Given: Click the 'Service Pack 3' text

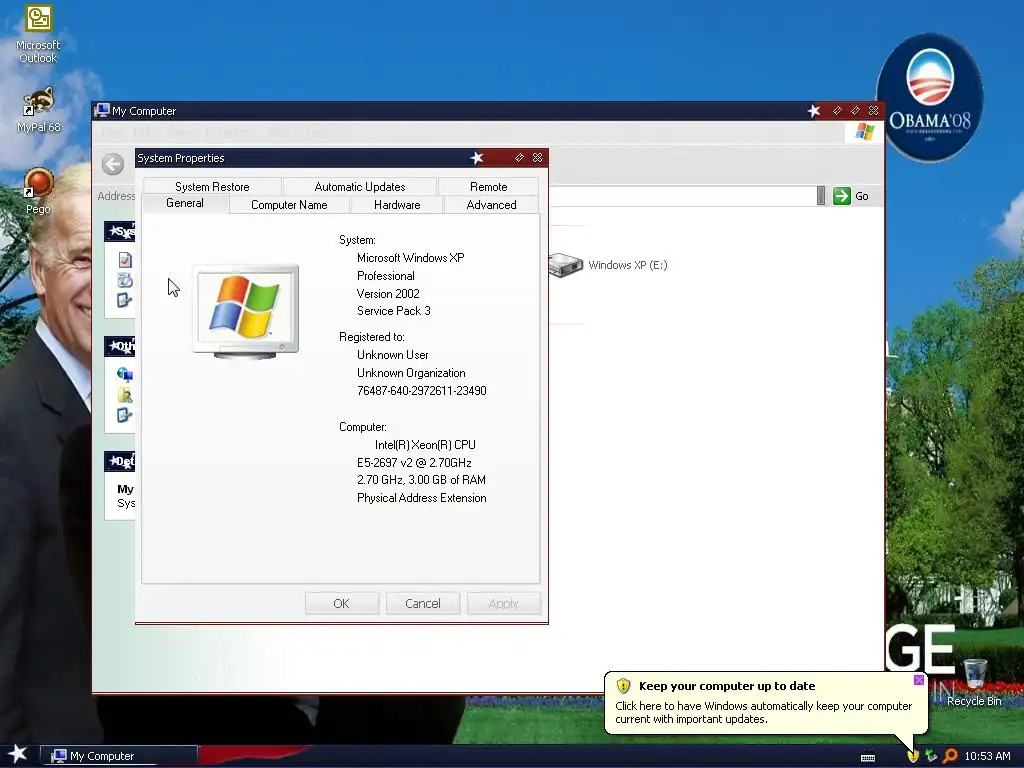Looking at the screenshot, I should coord(394,311).
